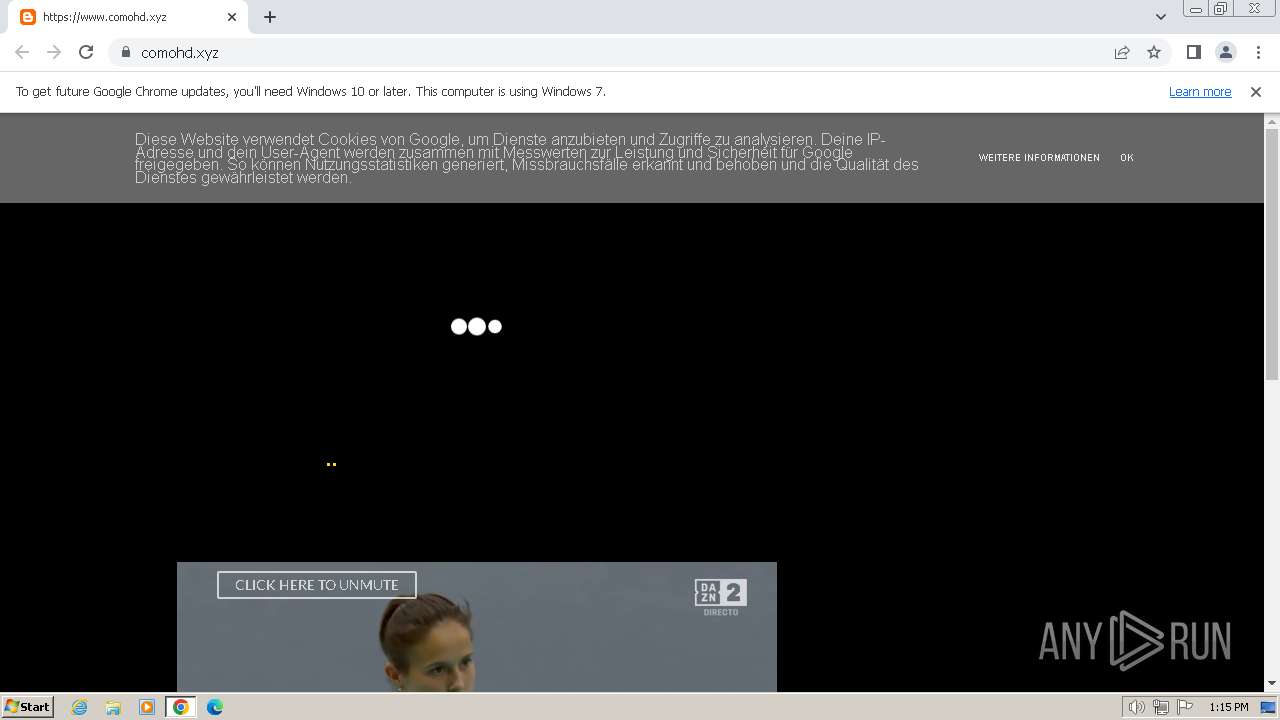The image size is (1280, 720).
Task: Minimize the Chrome window
Action: coord(1197,9)
